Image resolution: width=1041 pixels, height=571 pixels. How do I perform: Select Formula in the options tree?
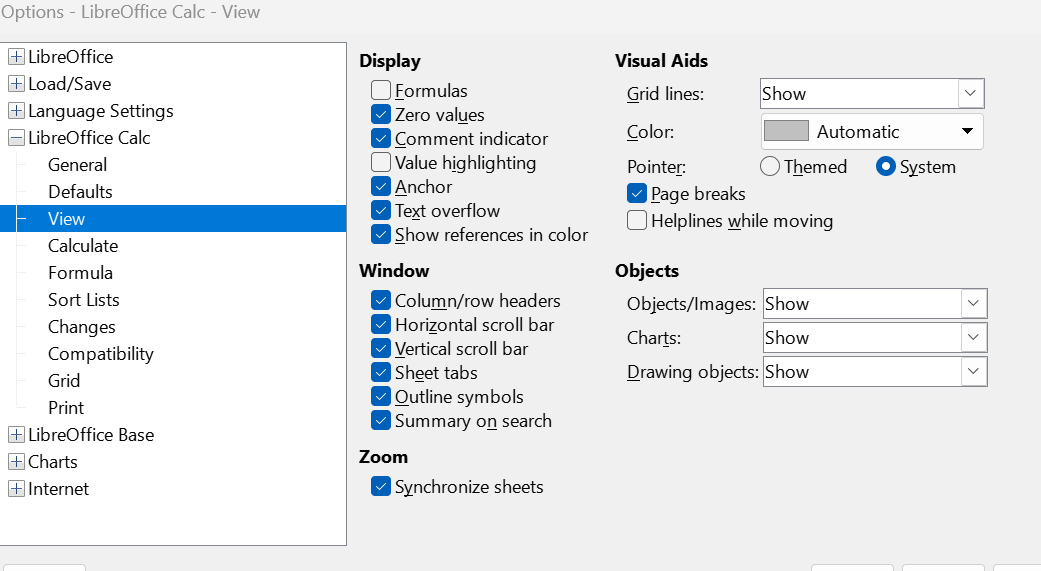click(80, 273)
